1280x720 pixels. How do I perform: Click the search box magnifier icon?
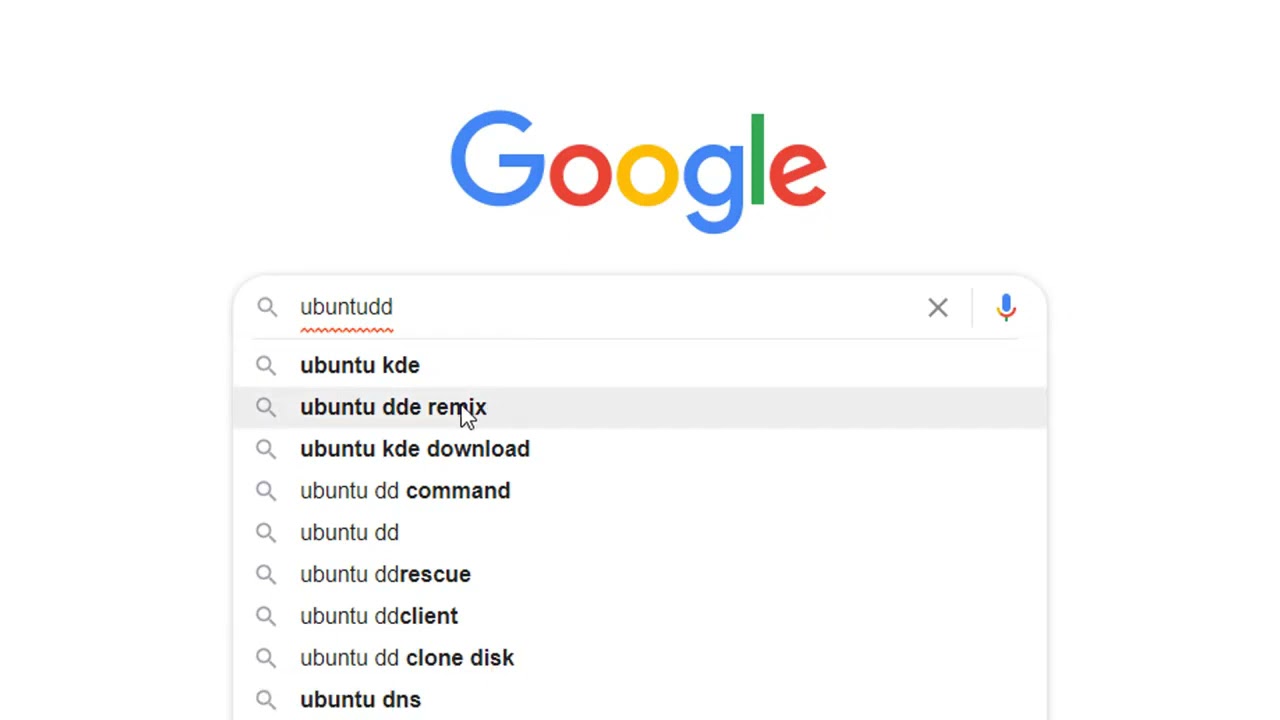(x=266, y=307)
